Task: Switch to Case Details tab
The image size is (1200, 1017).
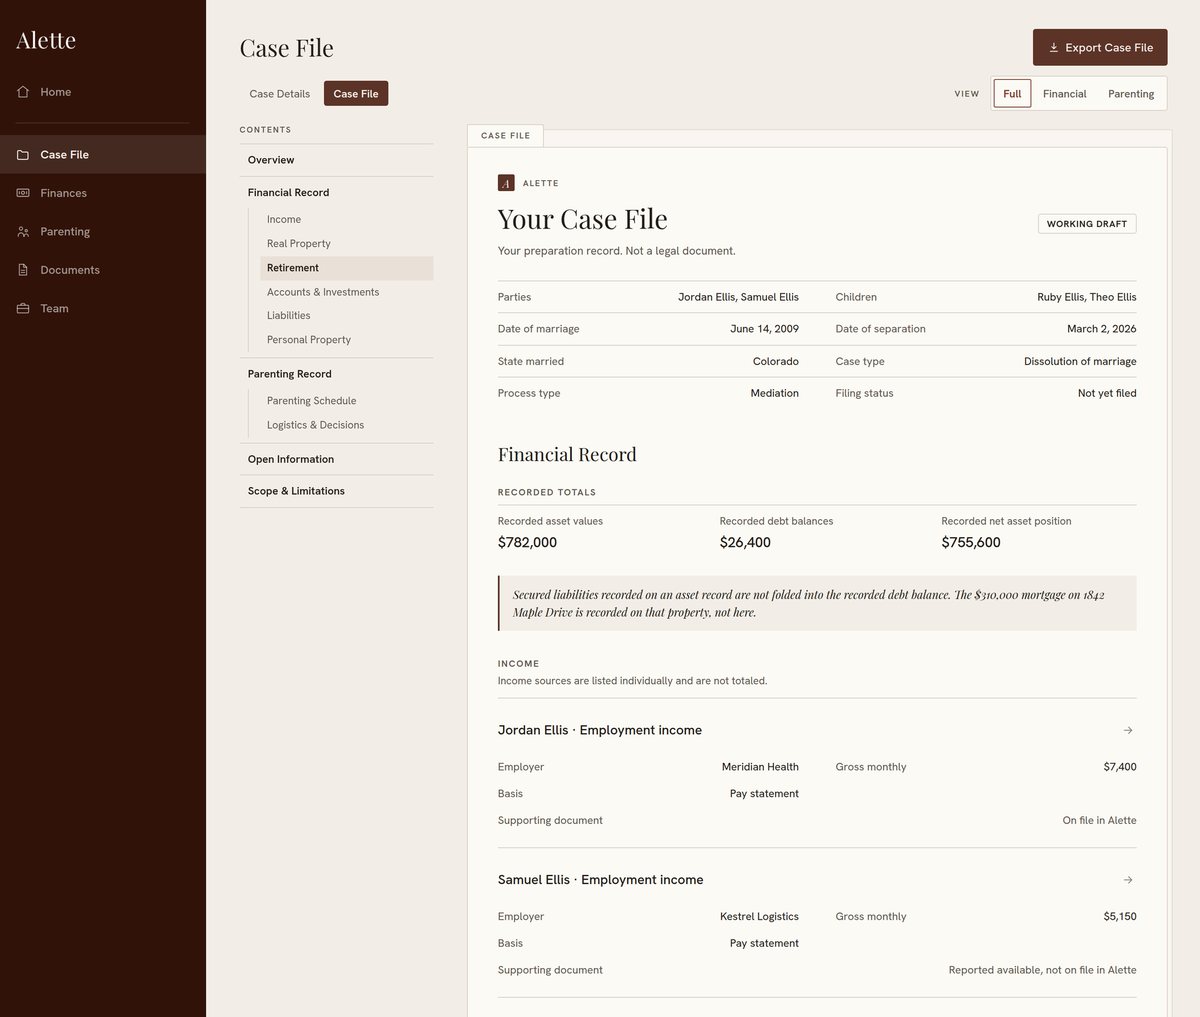Action: coord(280,94)
